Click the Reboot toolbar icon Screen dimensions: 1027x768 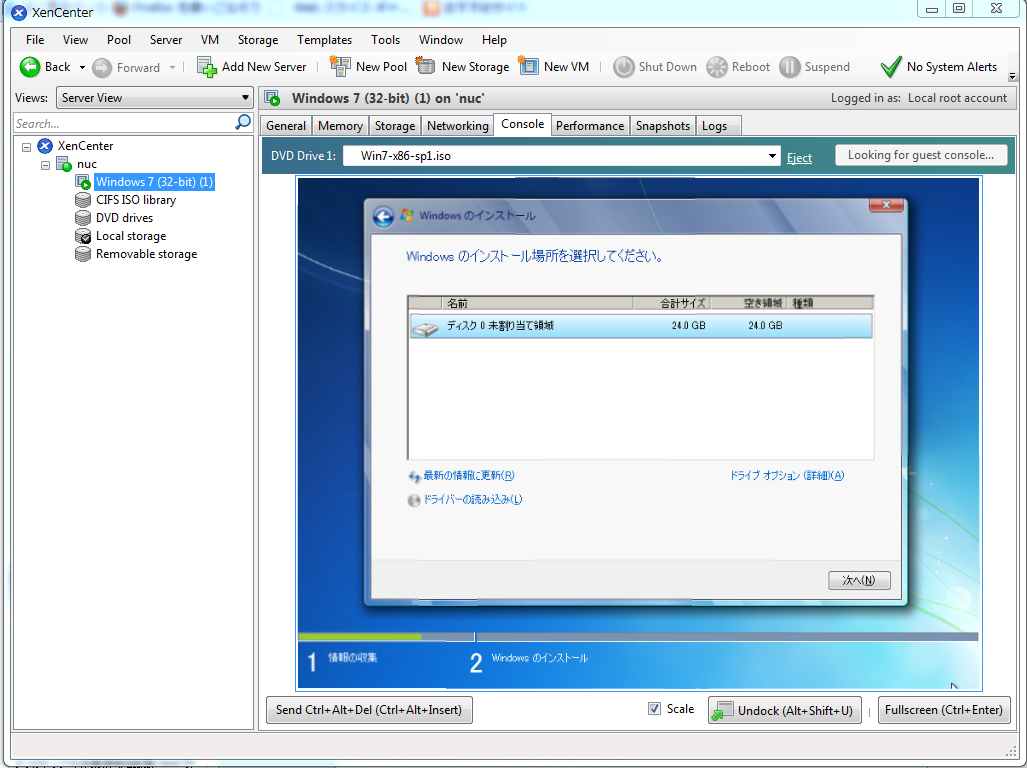click(717, 67)
